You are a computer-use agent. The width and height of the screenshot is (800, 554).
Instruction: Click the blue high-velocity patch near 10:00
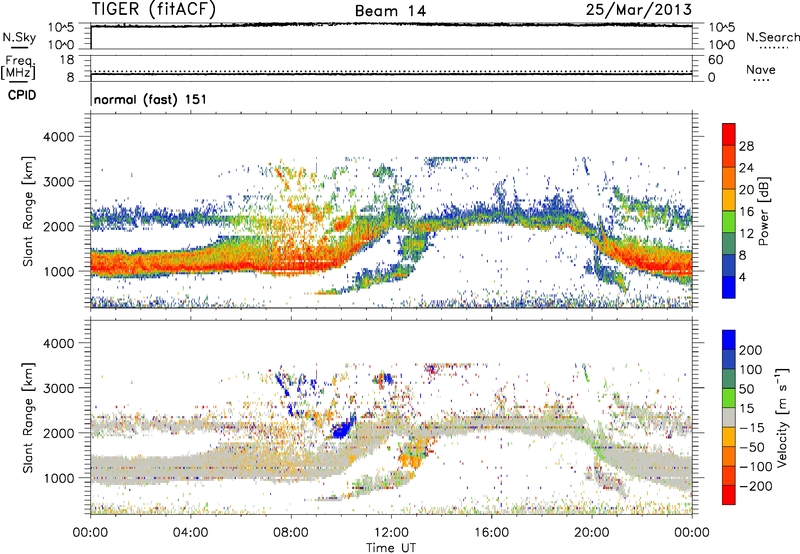click(x=343, y=429)
